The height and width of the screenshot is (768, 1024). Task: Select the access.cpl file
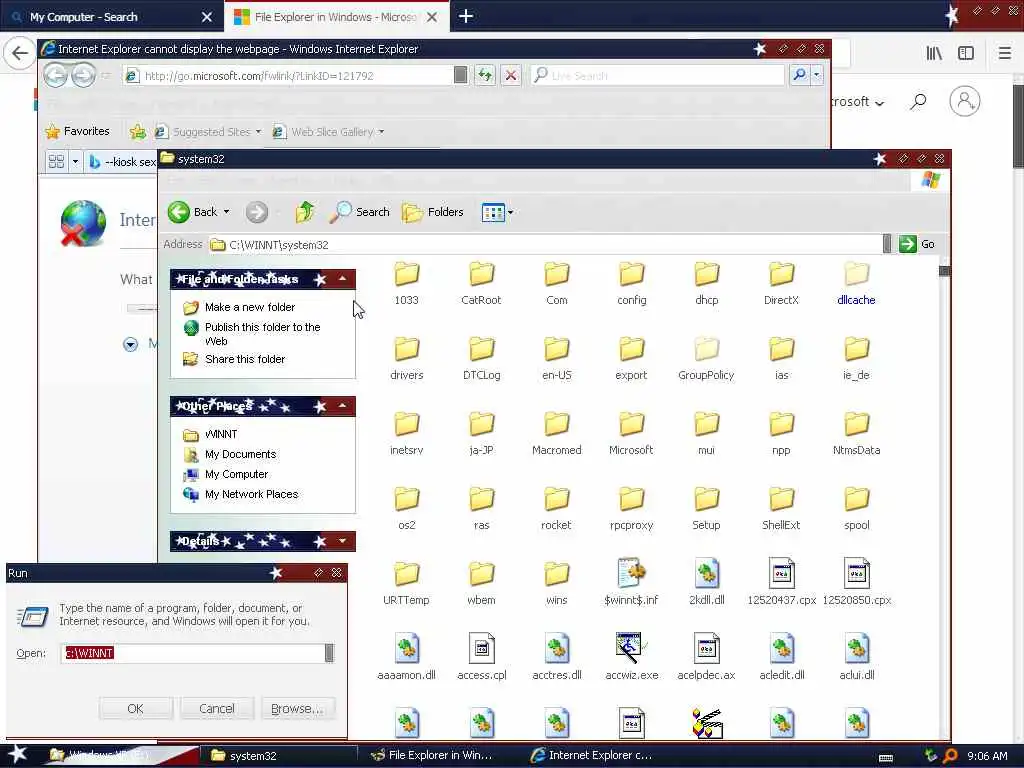pyautogui.click(x=482, y=658)
